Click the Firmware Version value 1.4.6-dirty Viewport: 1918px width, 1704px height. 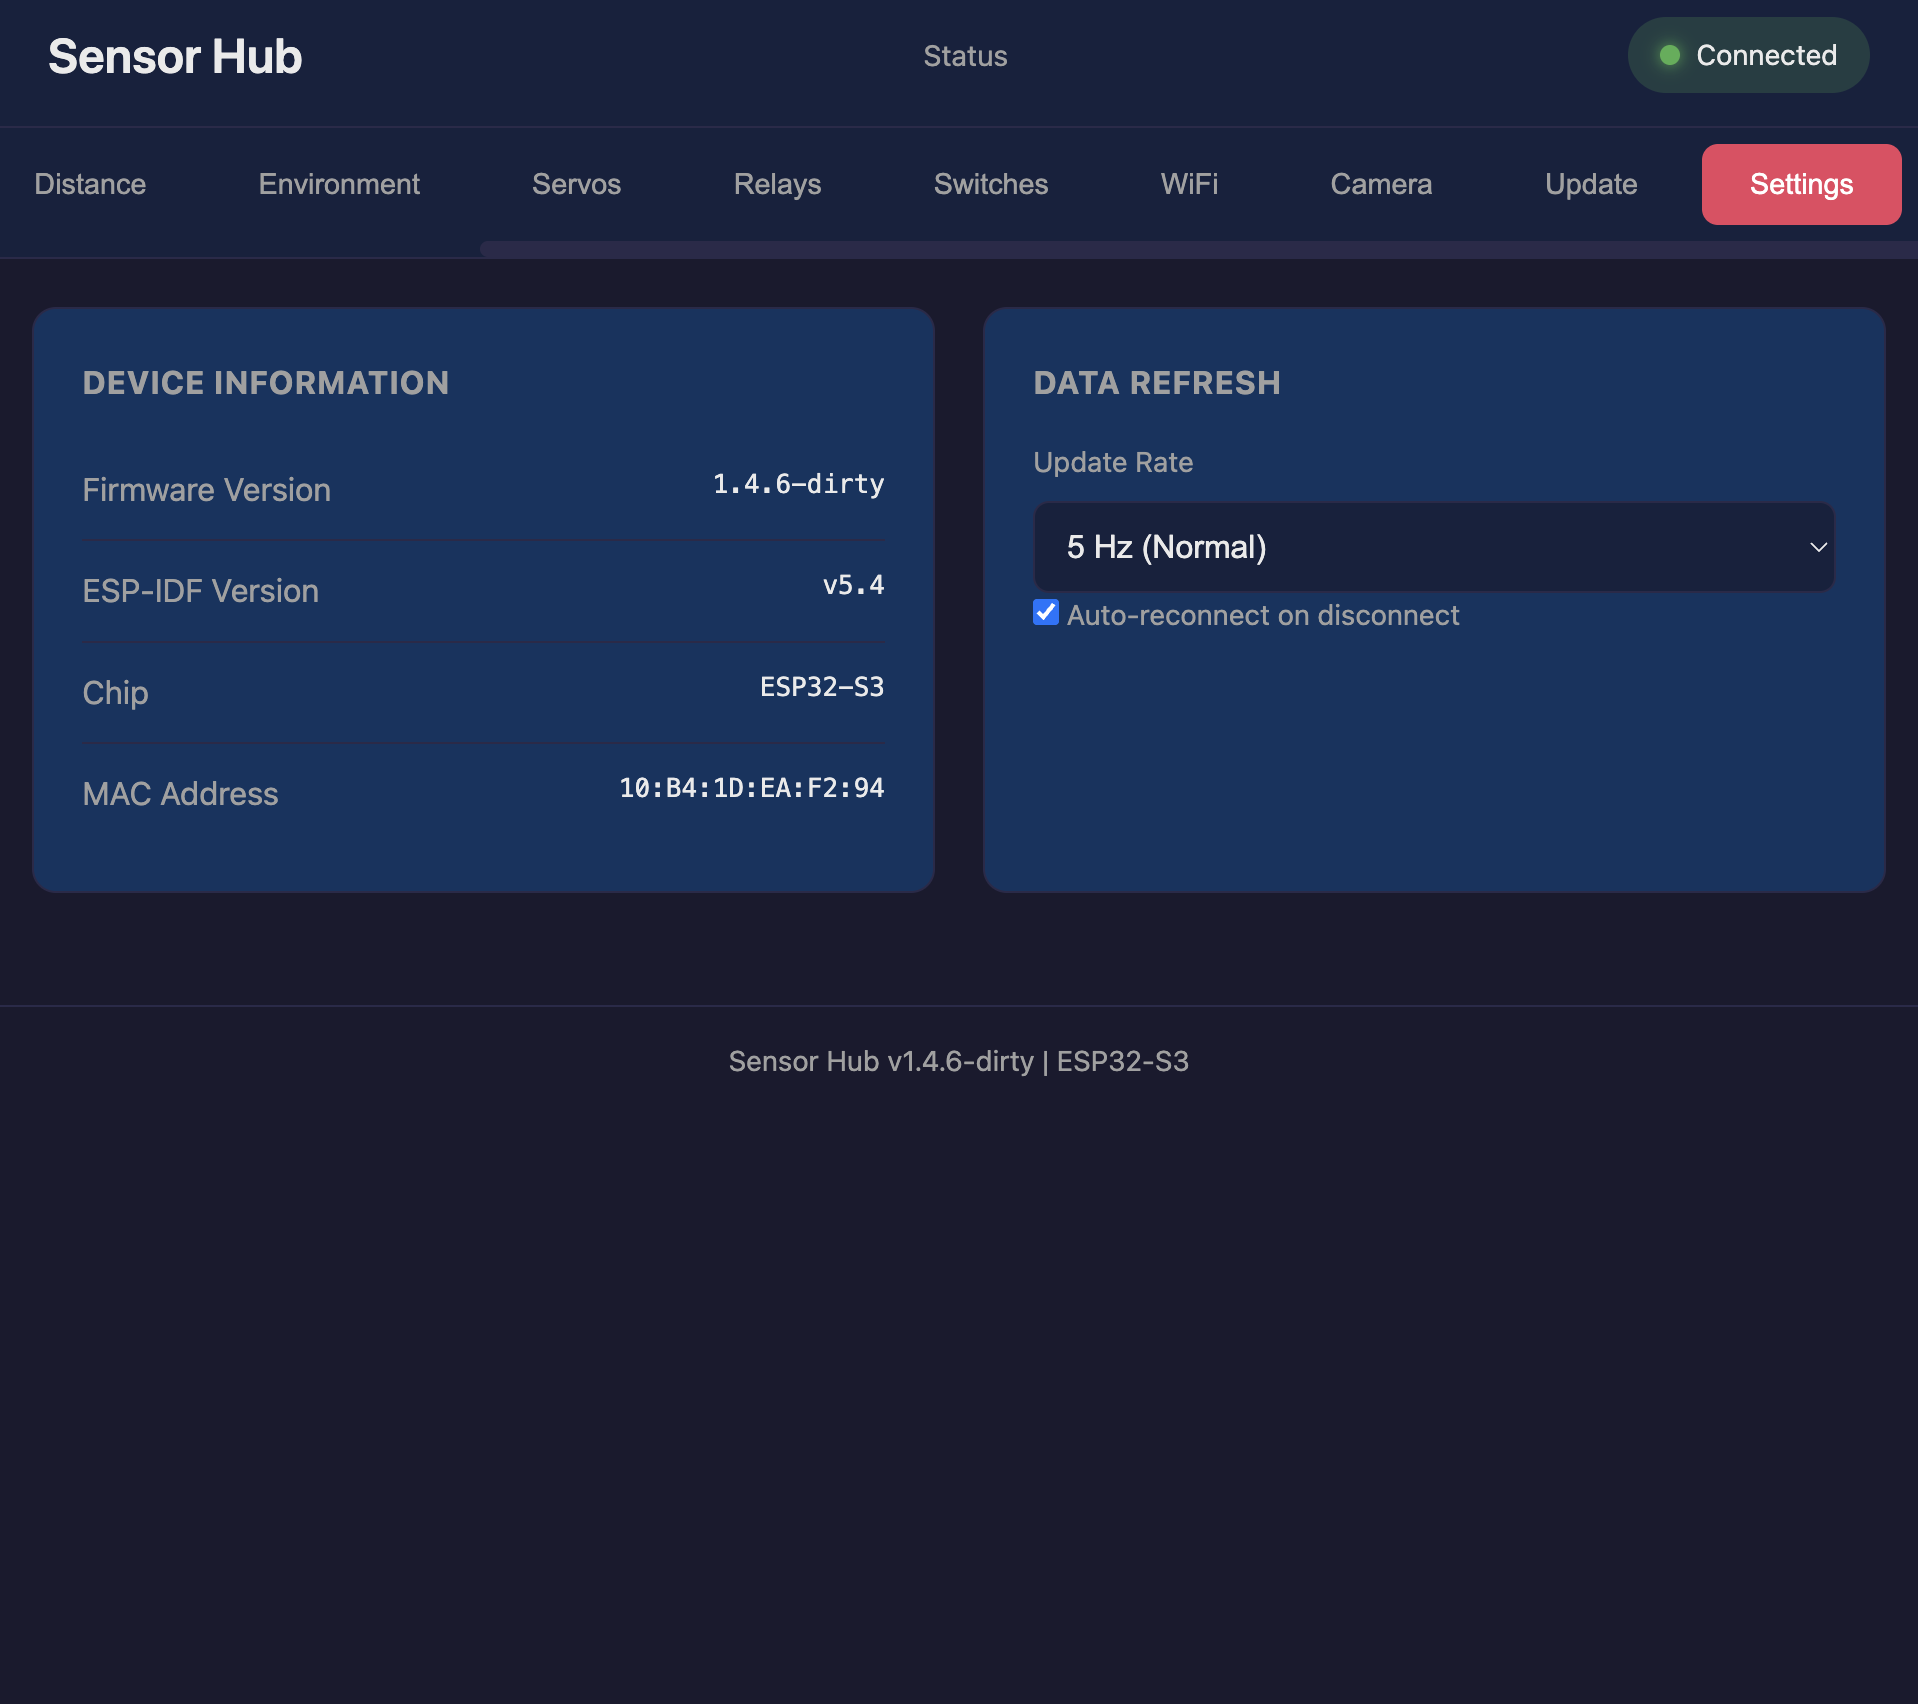pos(798,484)
